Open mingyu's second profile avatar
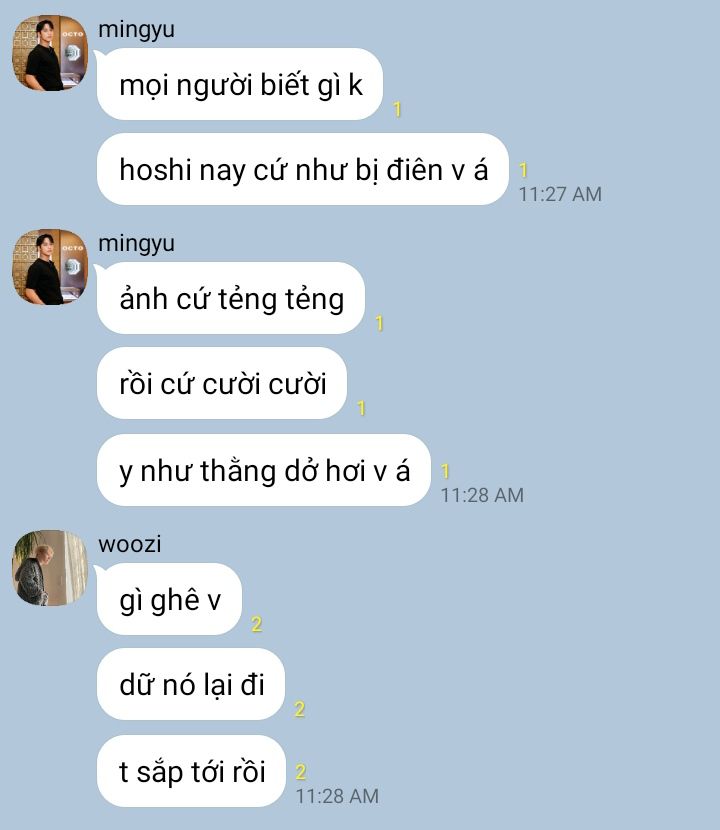The image size is (720, 830). [50, 267]
